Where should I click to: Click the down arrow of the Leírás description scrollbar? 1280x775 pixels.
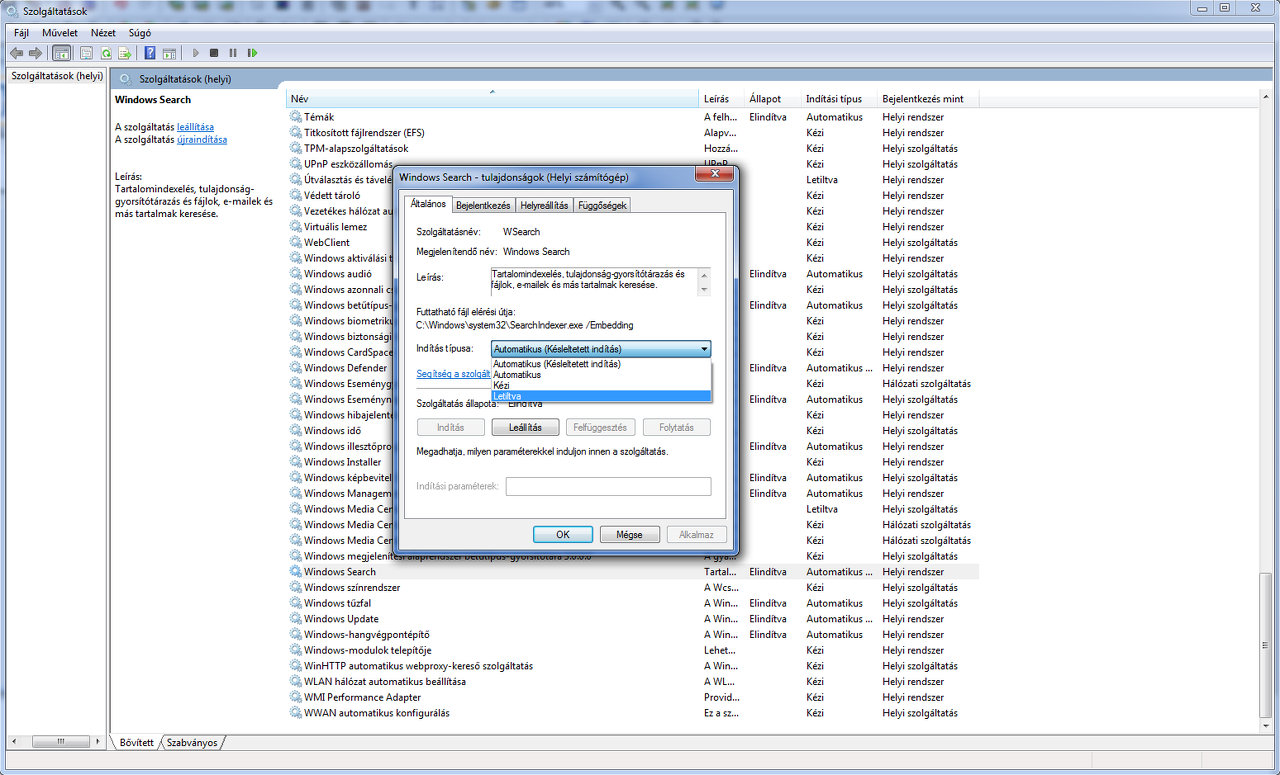pos(704,290)
